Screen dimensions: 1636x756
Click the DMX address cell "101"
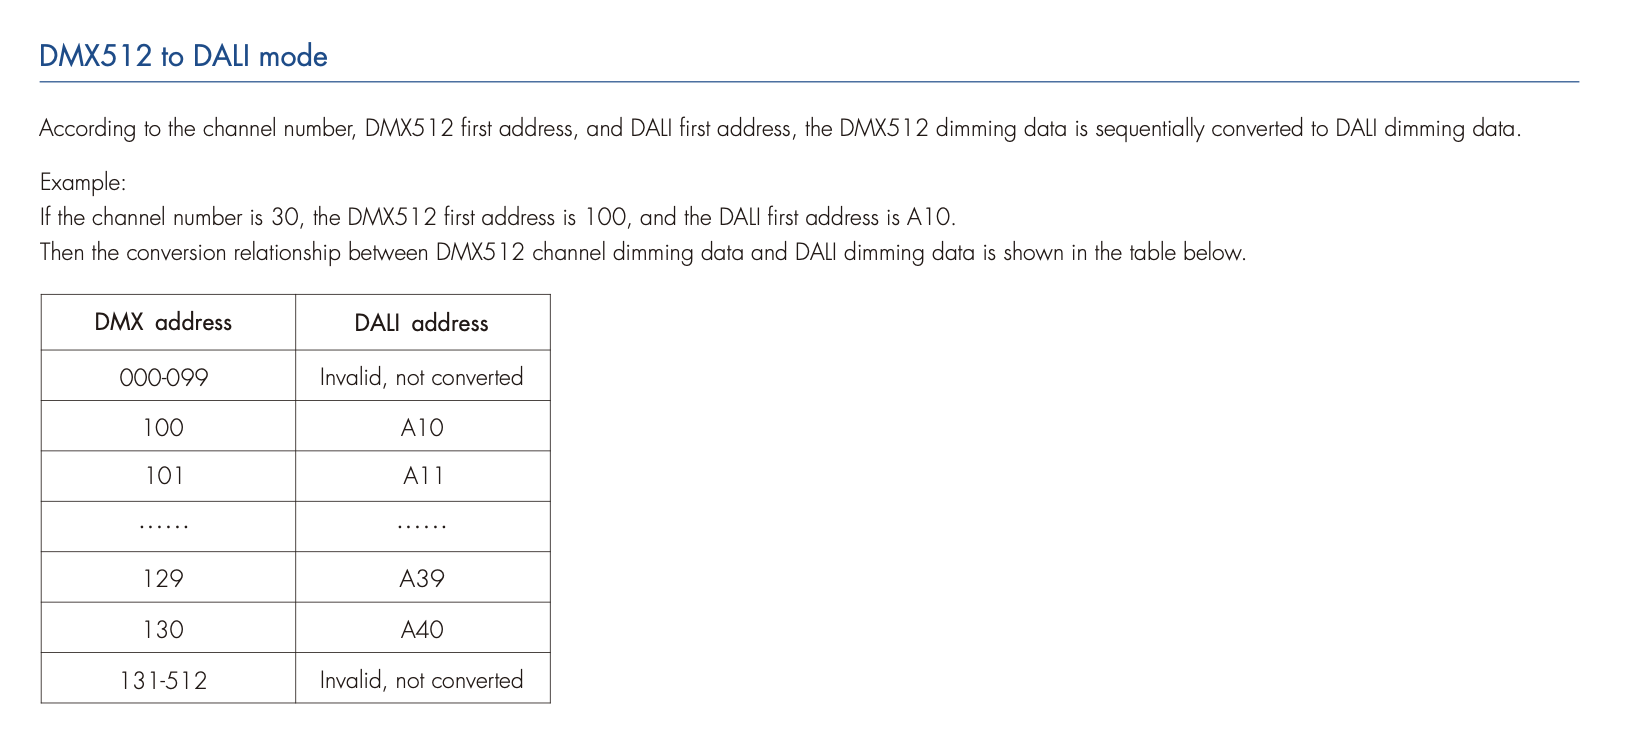click(163, 476)
